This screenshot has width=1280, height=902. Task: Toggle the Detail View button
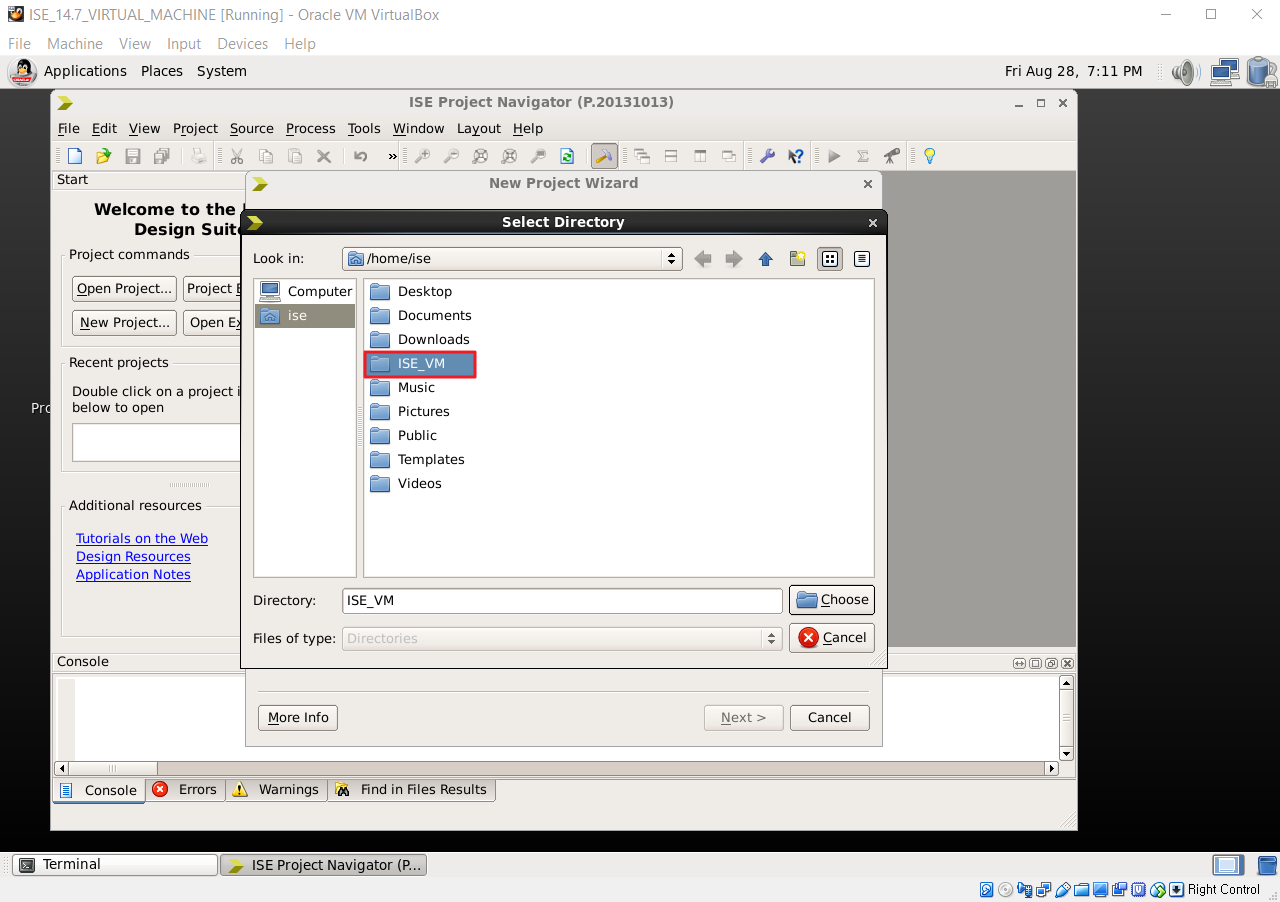tap(861, 259)
